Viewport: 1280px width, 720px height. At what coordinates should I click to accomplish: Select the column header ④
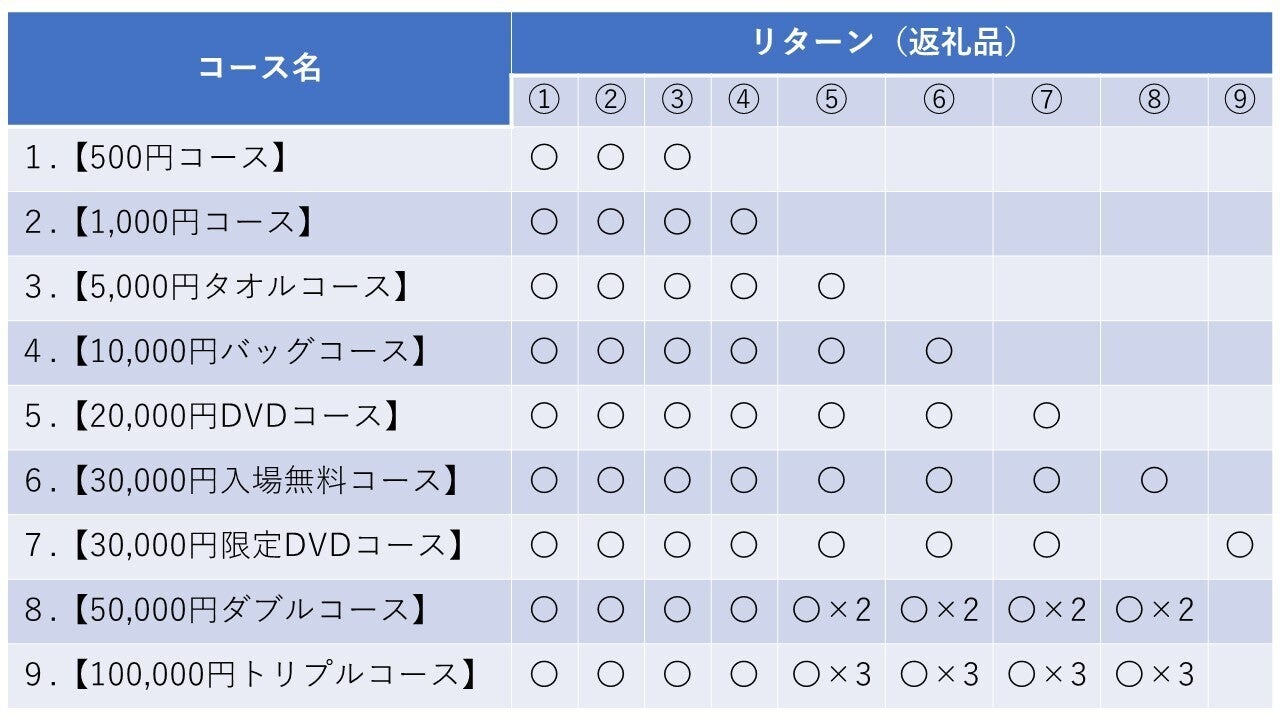click(x=743, y=100)
